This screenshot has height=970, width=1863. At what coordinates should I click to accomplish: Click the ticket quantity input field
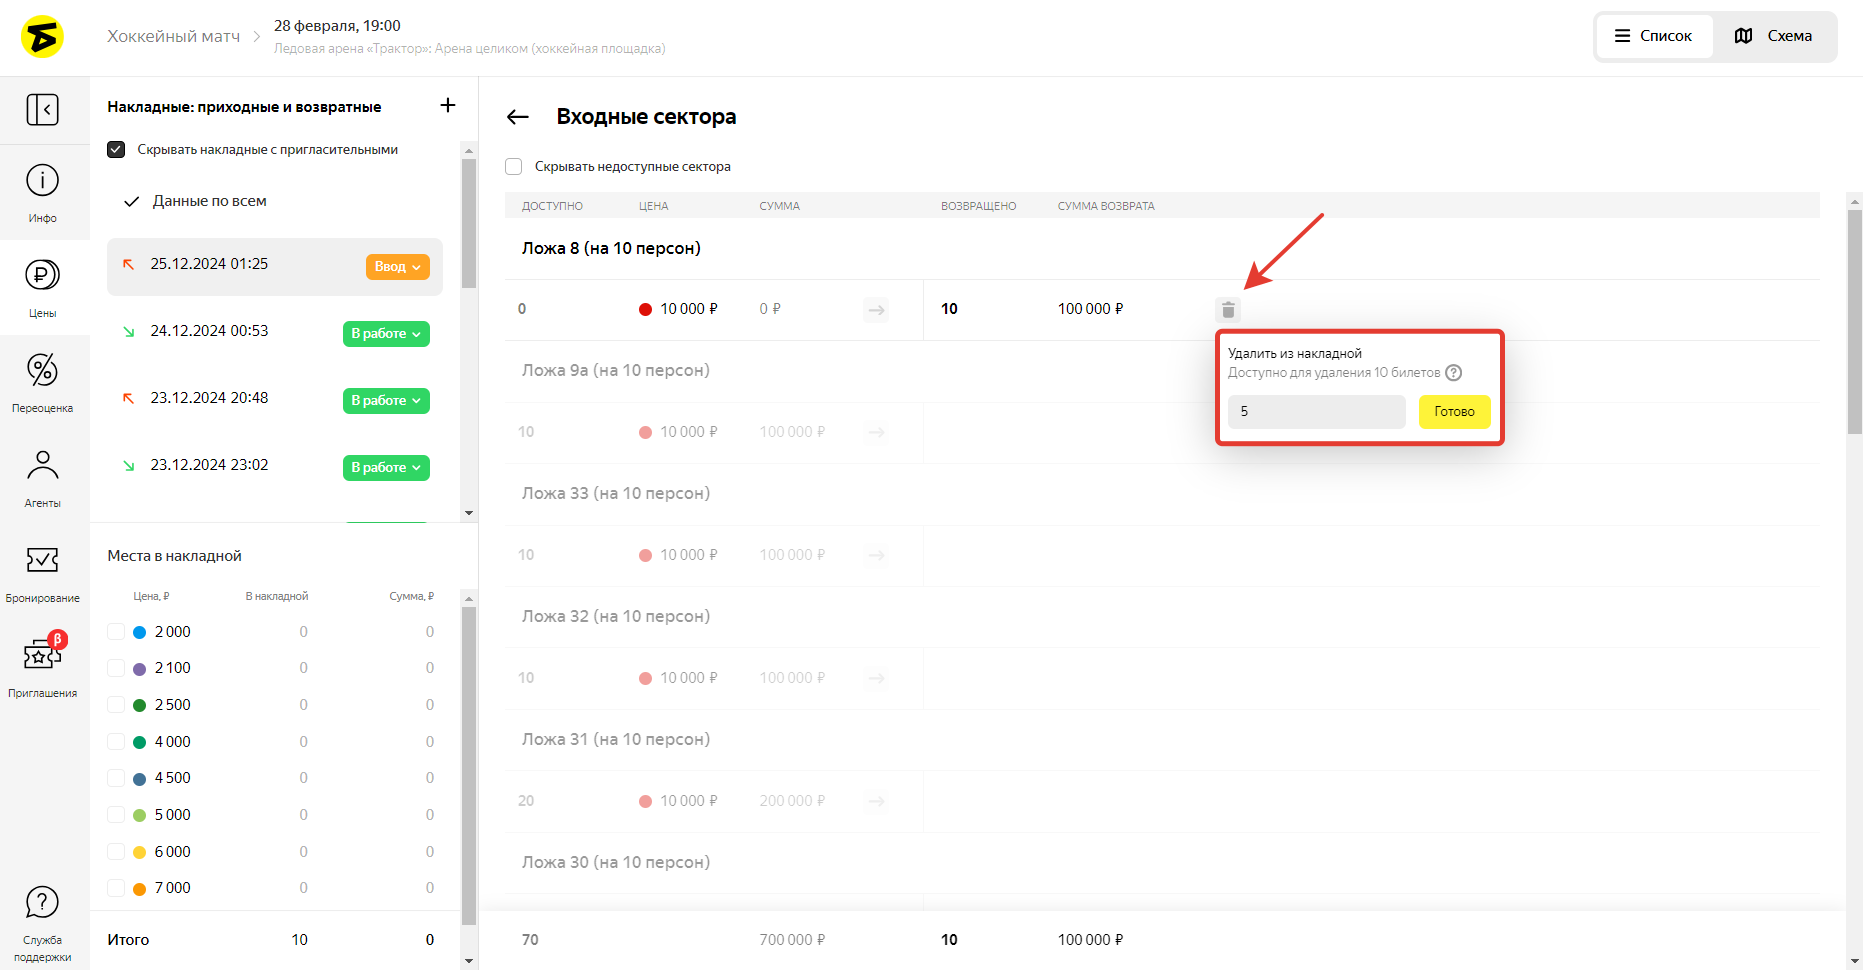pyautogui.click(x=1316, y=411)
